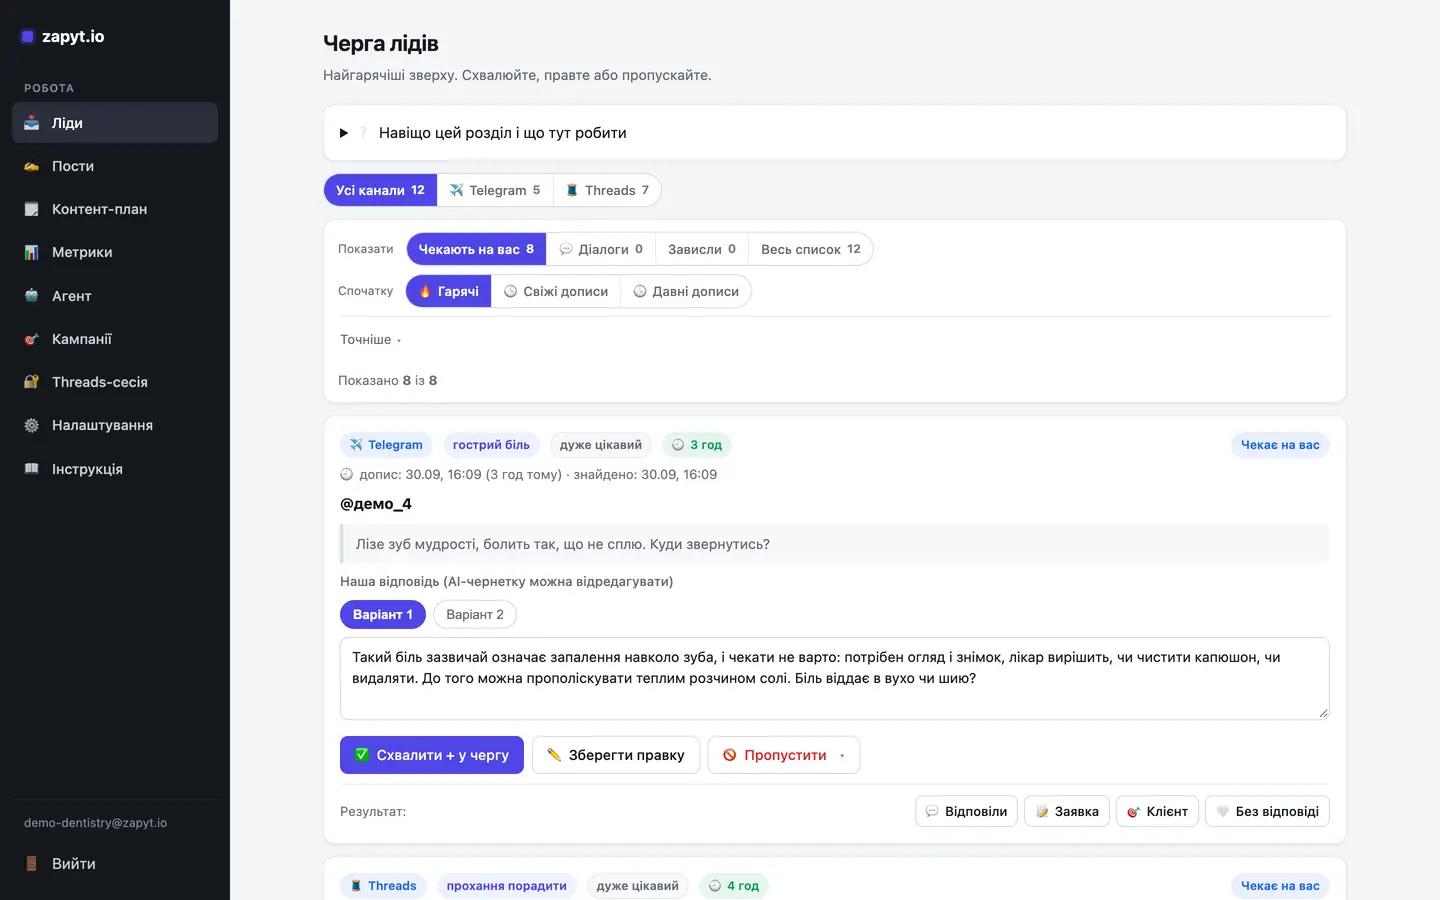This screenshot has height=900, width=1440.
Task: Open Налаштування gear icon in sidebar
Action: 32,425
